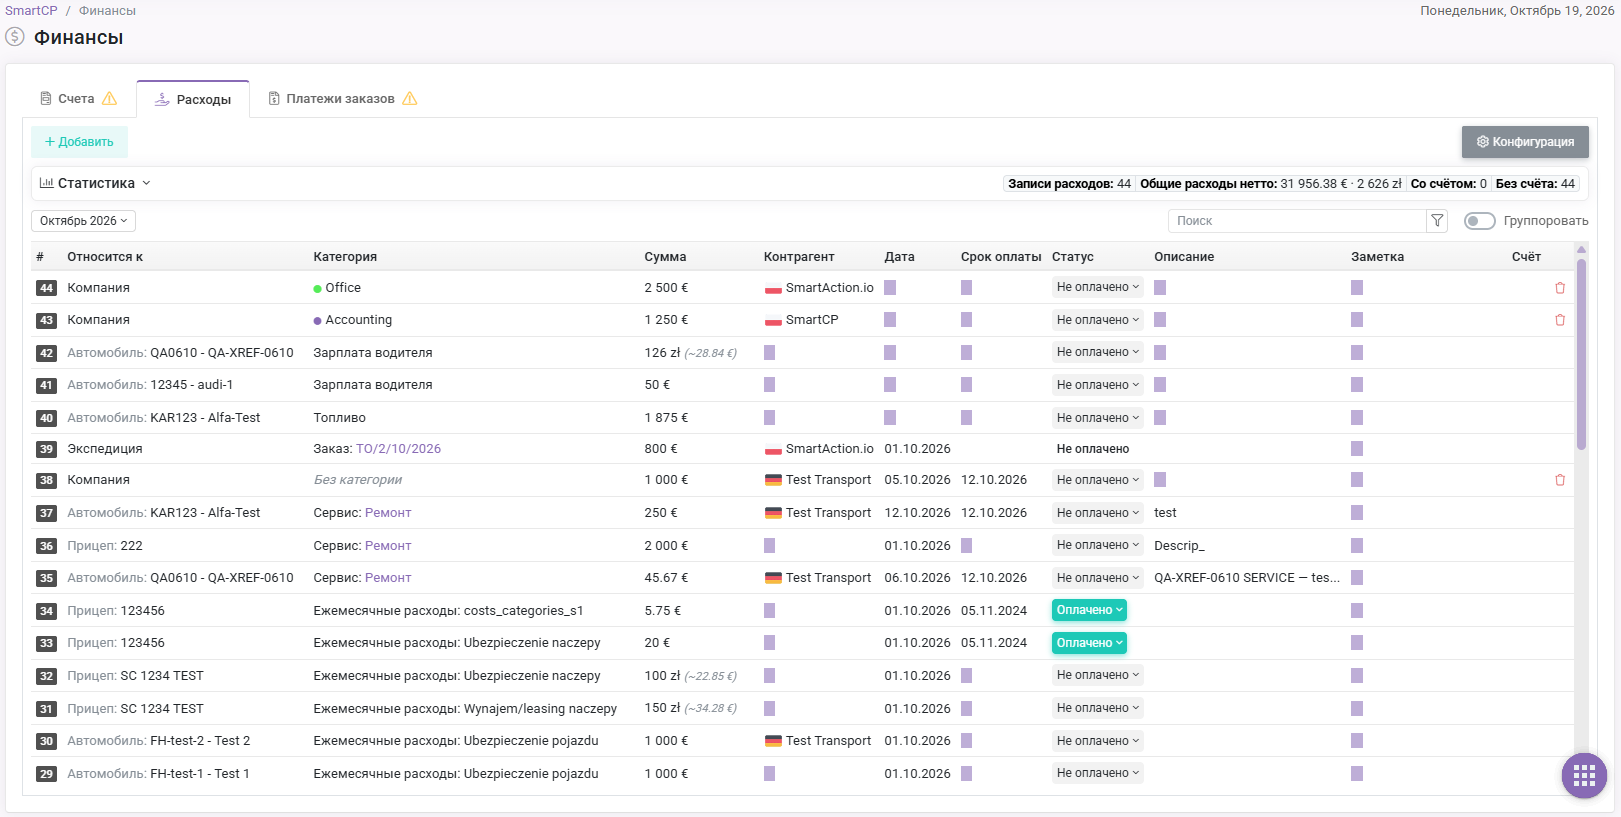Click the note placeholder in row 39

[x=1357, y=449]
